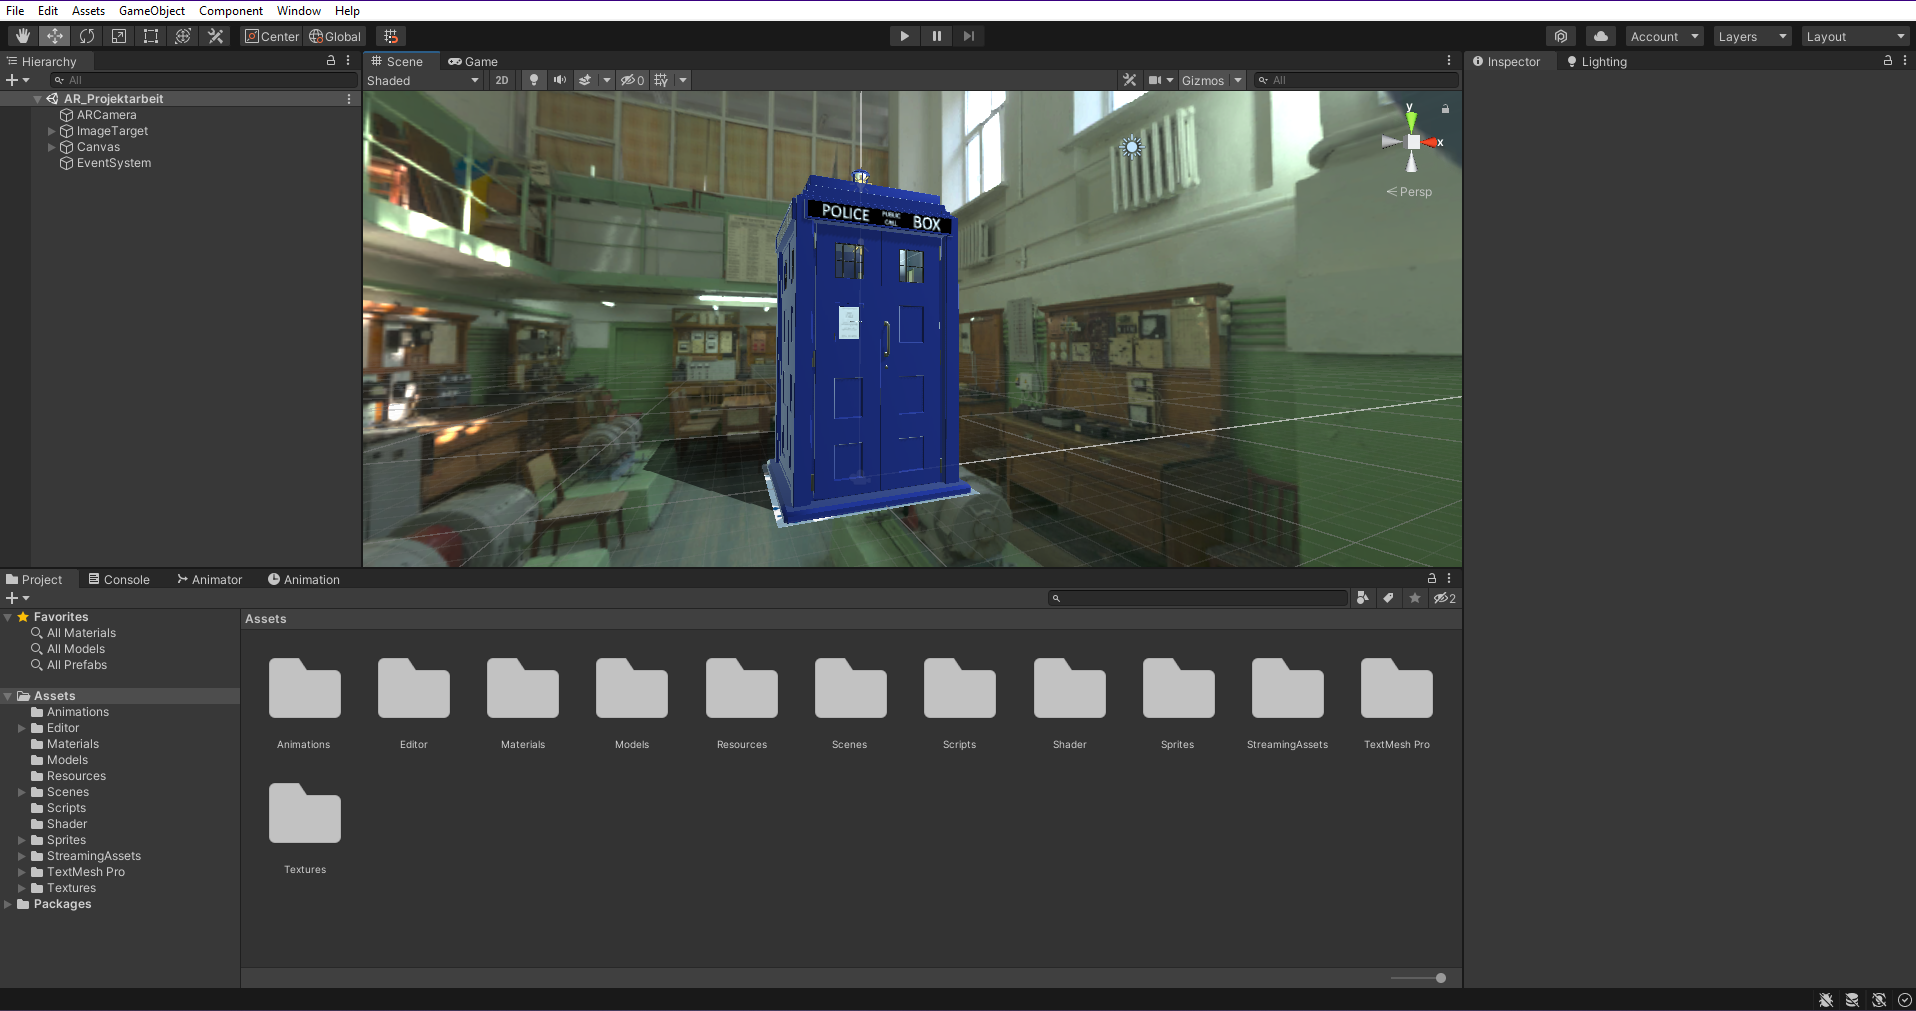The image size is (1916, 1011).
Task: Collapse the AR_Projektarbeit scene
Action: pos(37,99)
